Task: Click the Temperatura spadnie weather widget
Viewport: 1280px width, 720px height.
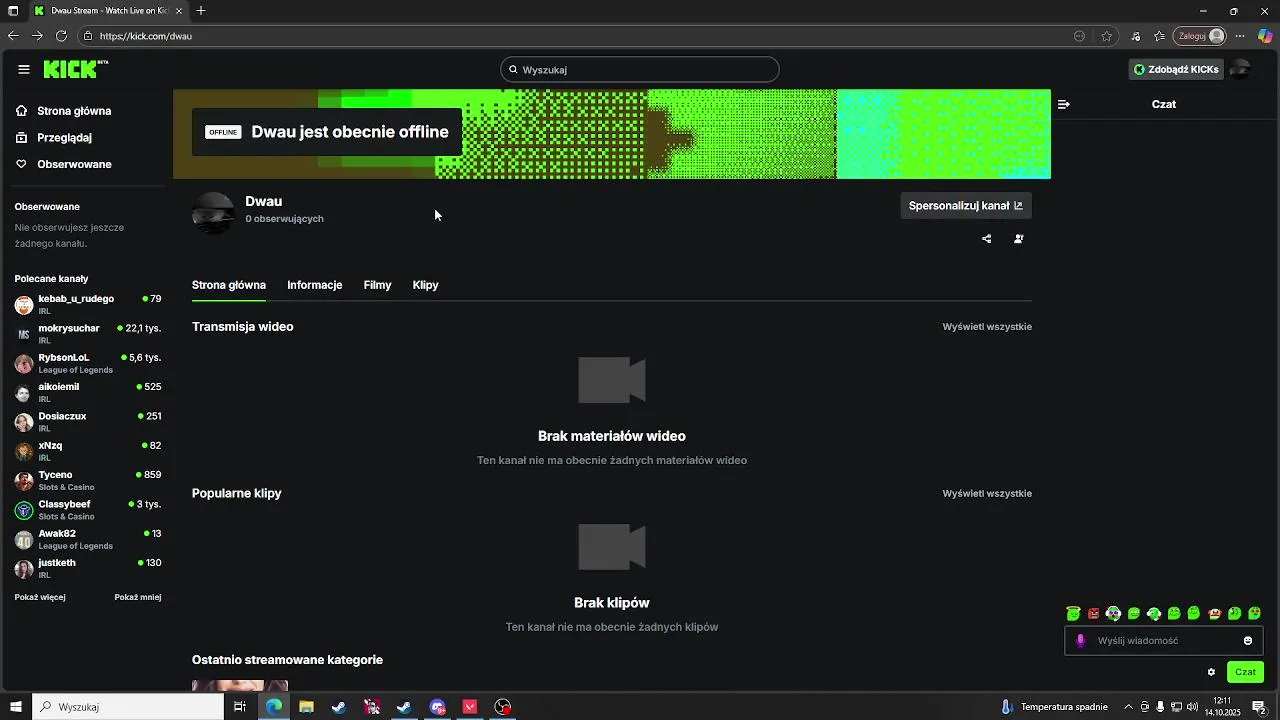Action: point(1054,707)
